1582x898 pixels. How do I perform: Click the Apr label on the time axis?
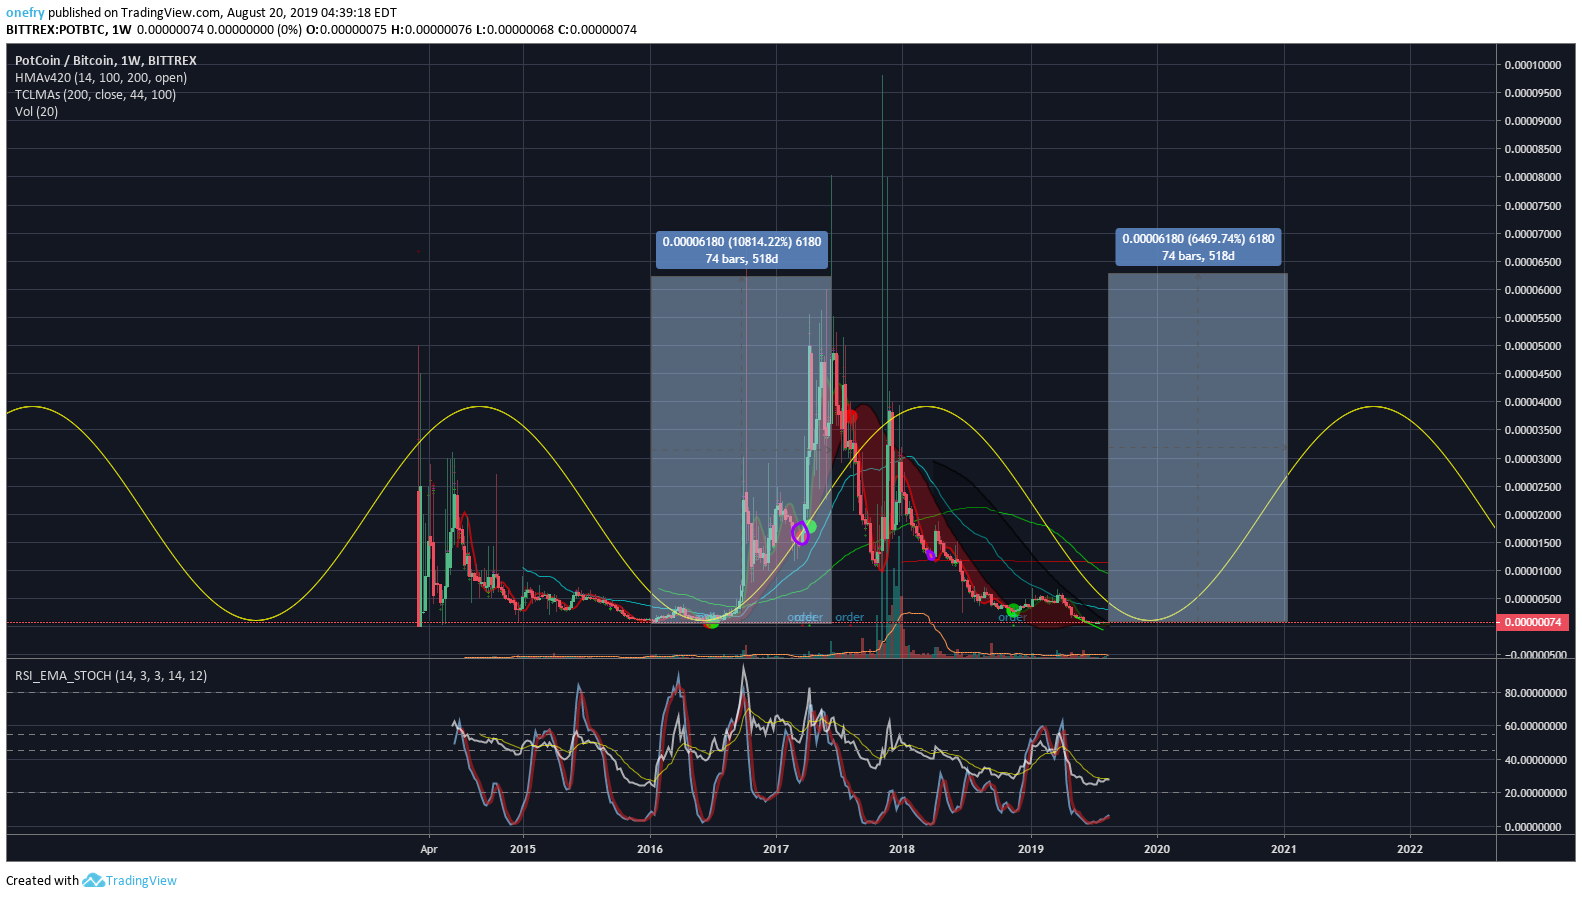(x=429, y=849)
